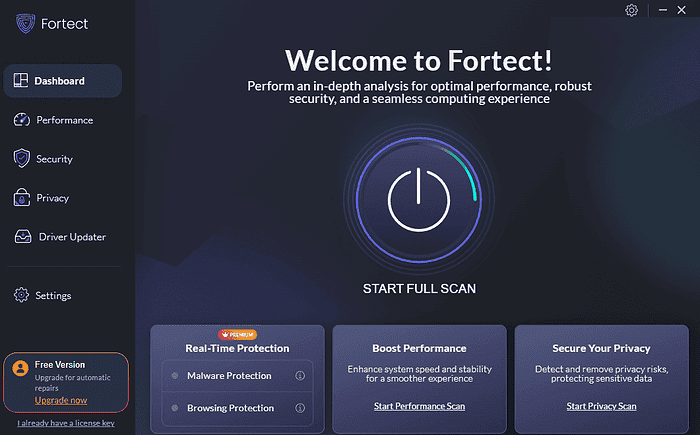
Task: Click the Security shield icon in the sidebar
Action: [21, 159]
